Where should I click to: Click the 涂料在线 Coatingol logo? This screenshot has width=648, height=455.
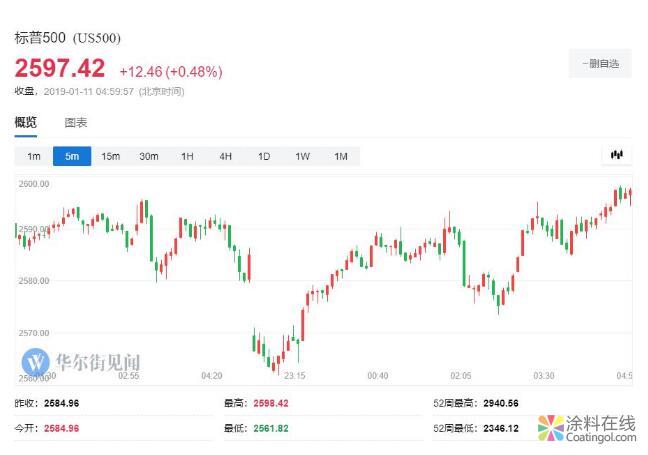[x=587, y=428]
